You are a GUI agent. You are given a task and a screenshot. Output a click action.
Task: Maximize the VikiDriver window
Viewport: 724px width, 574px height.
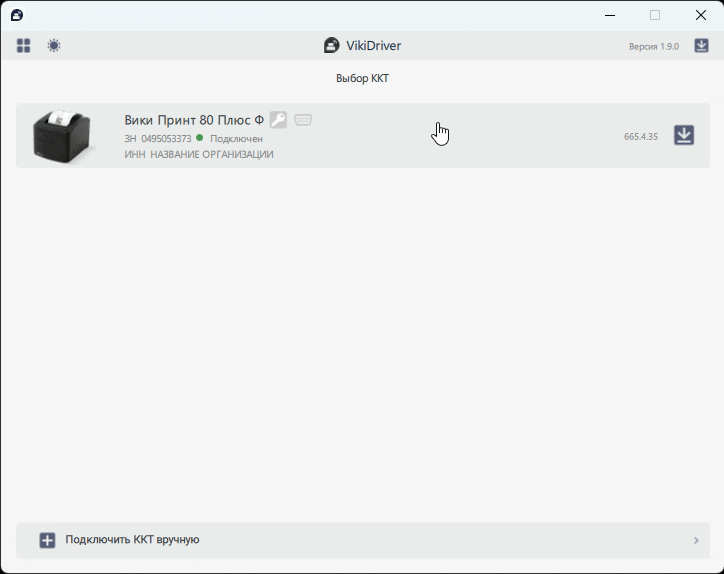[655, 15]
